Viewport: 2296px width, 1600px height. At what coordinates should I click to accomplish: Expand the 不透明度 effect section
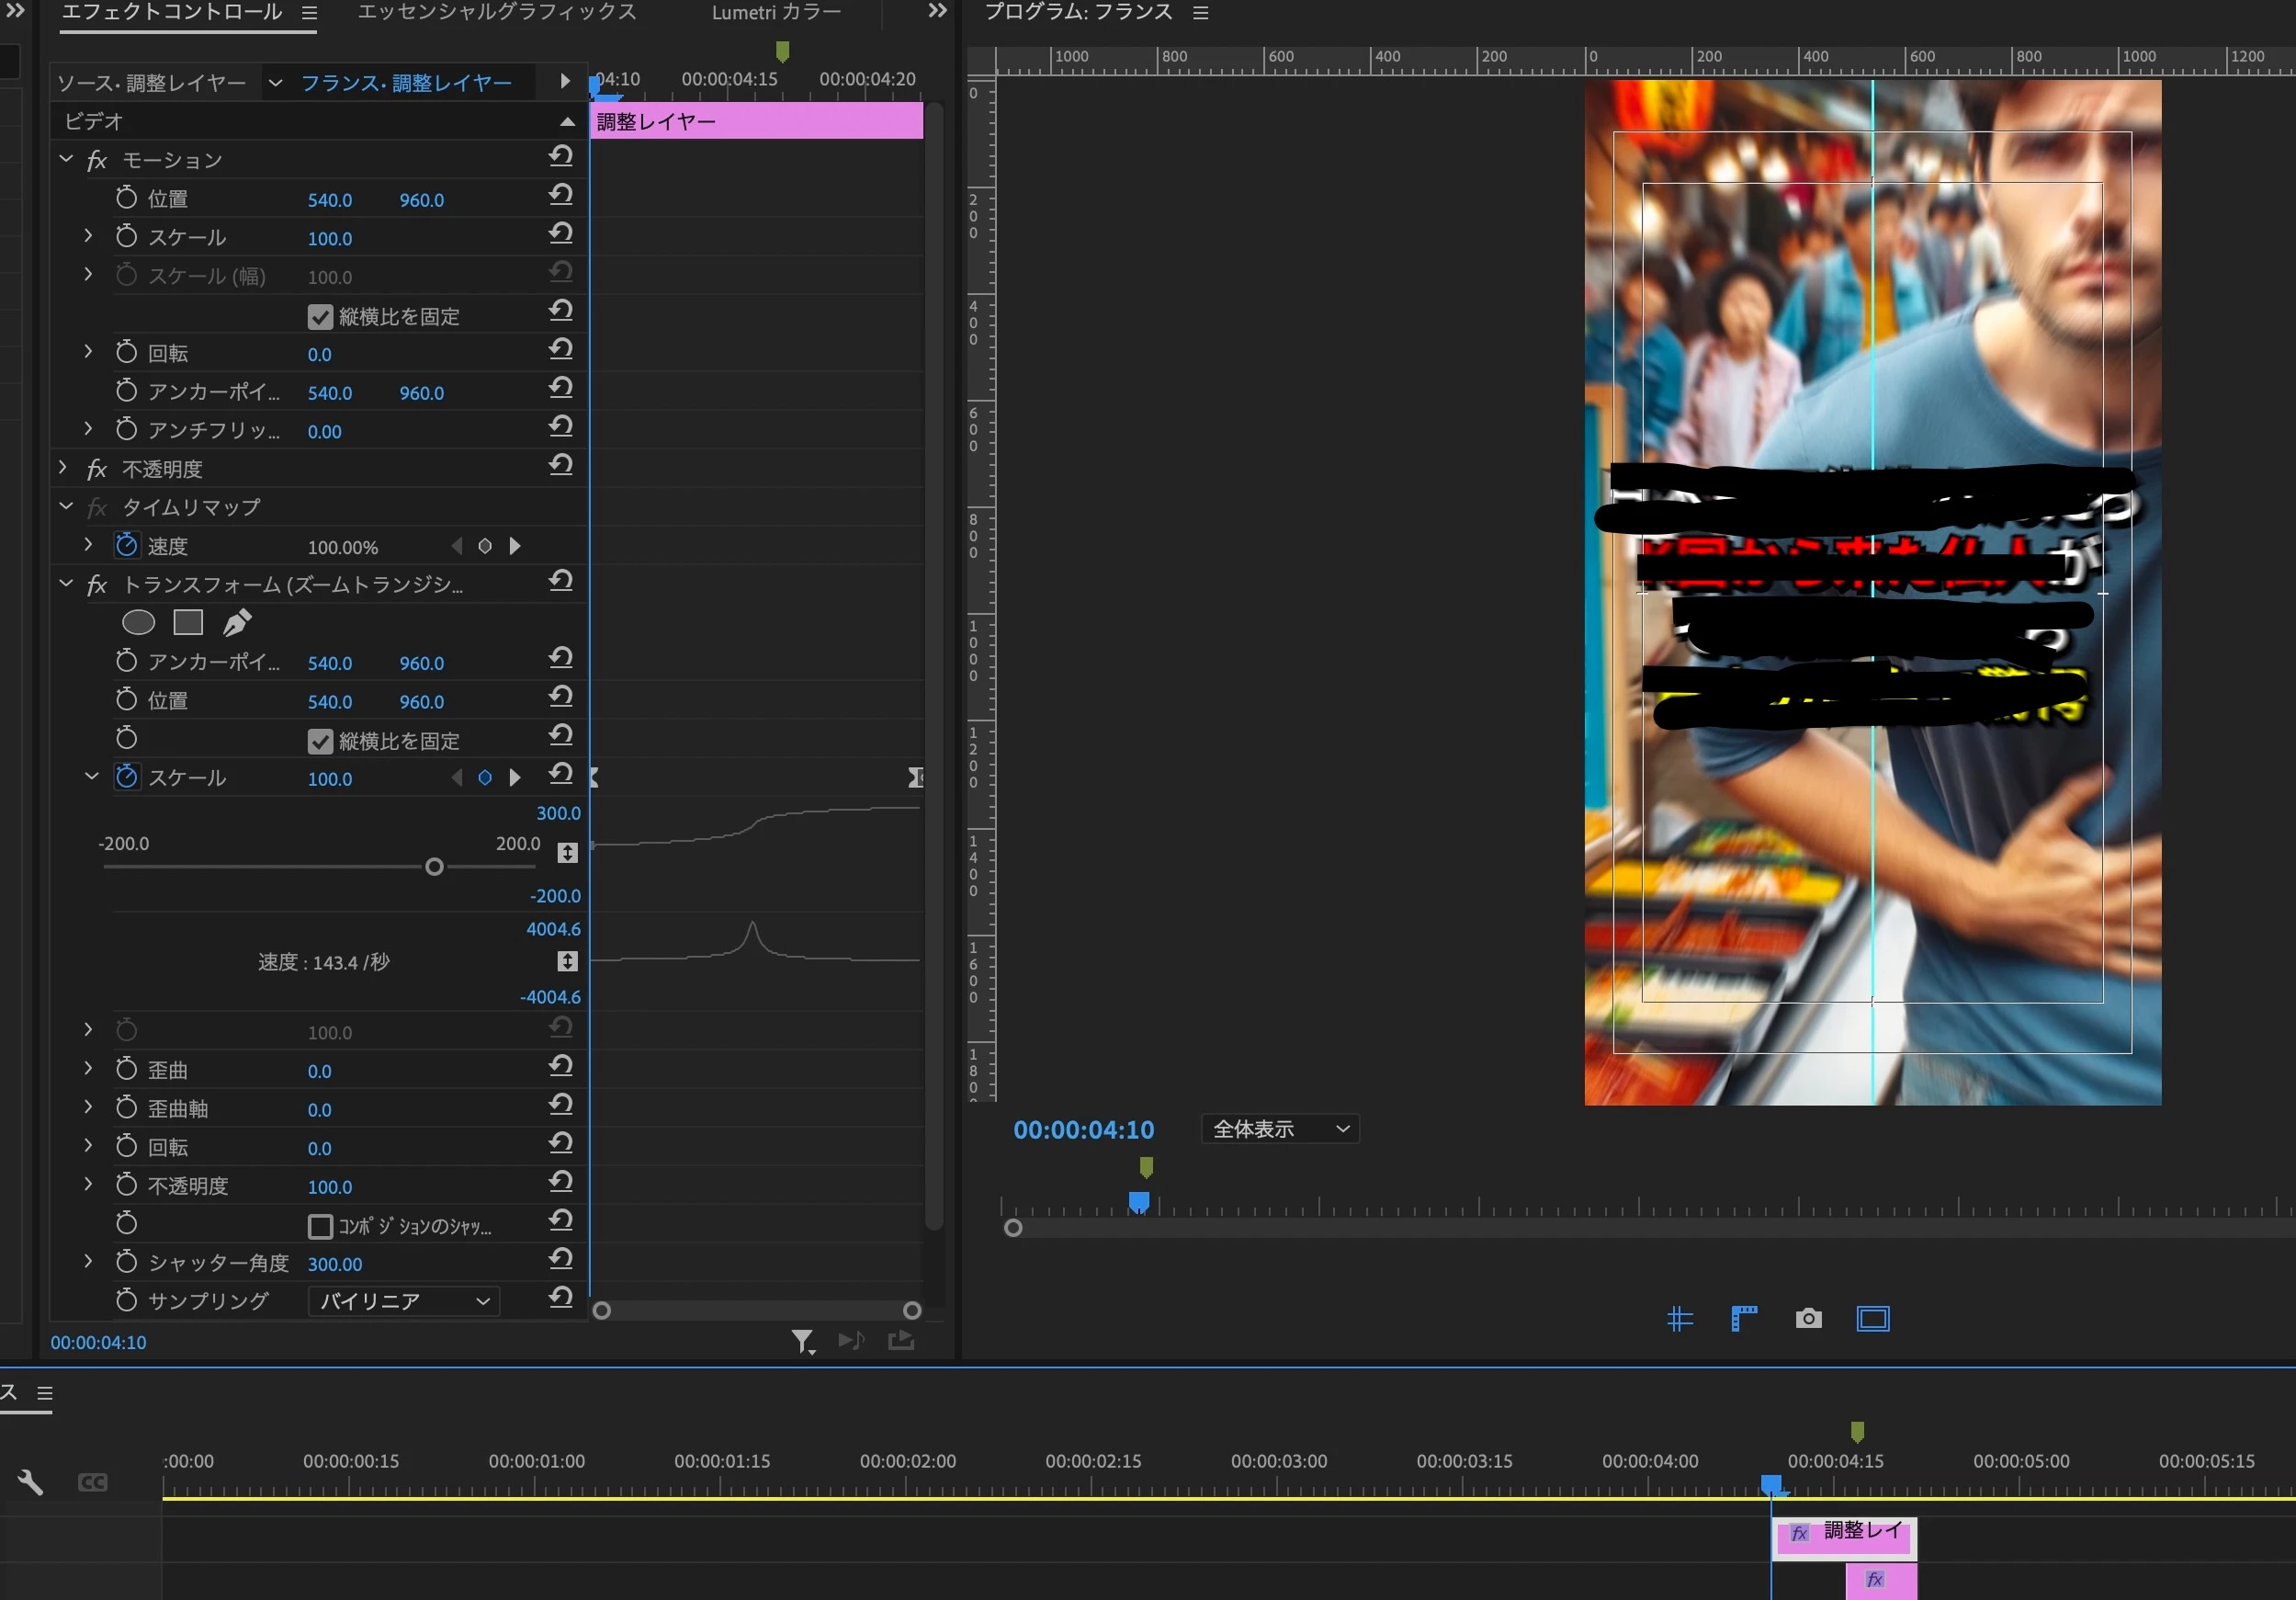point(64,468)
